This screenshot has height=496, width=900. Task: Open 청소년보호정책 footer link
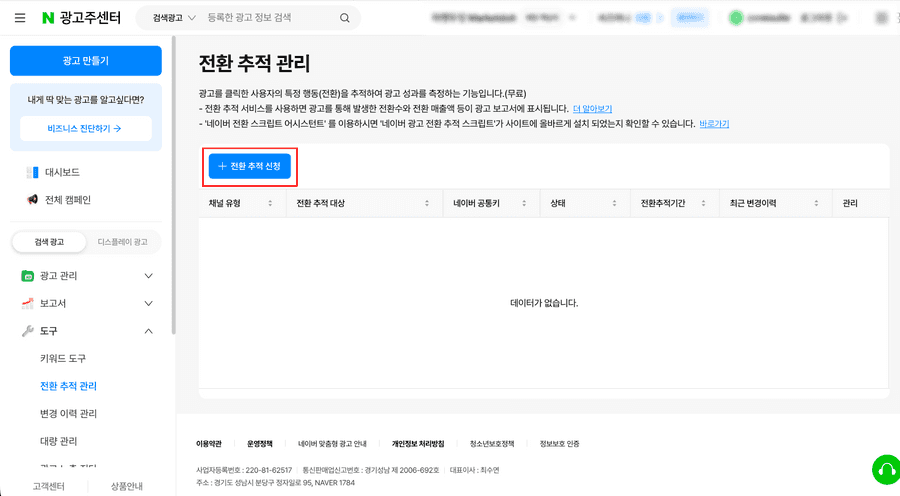(x=492, y=444)
